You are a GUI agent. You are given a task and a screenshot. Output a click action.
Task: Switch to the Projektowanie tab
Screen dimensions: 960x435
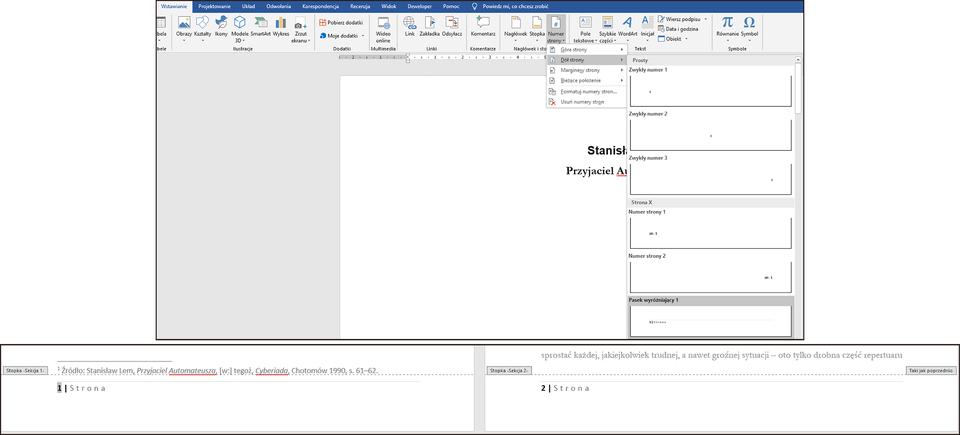(x=214, y=6)
